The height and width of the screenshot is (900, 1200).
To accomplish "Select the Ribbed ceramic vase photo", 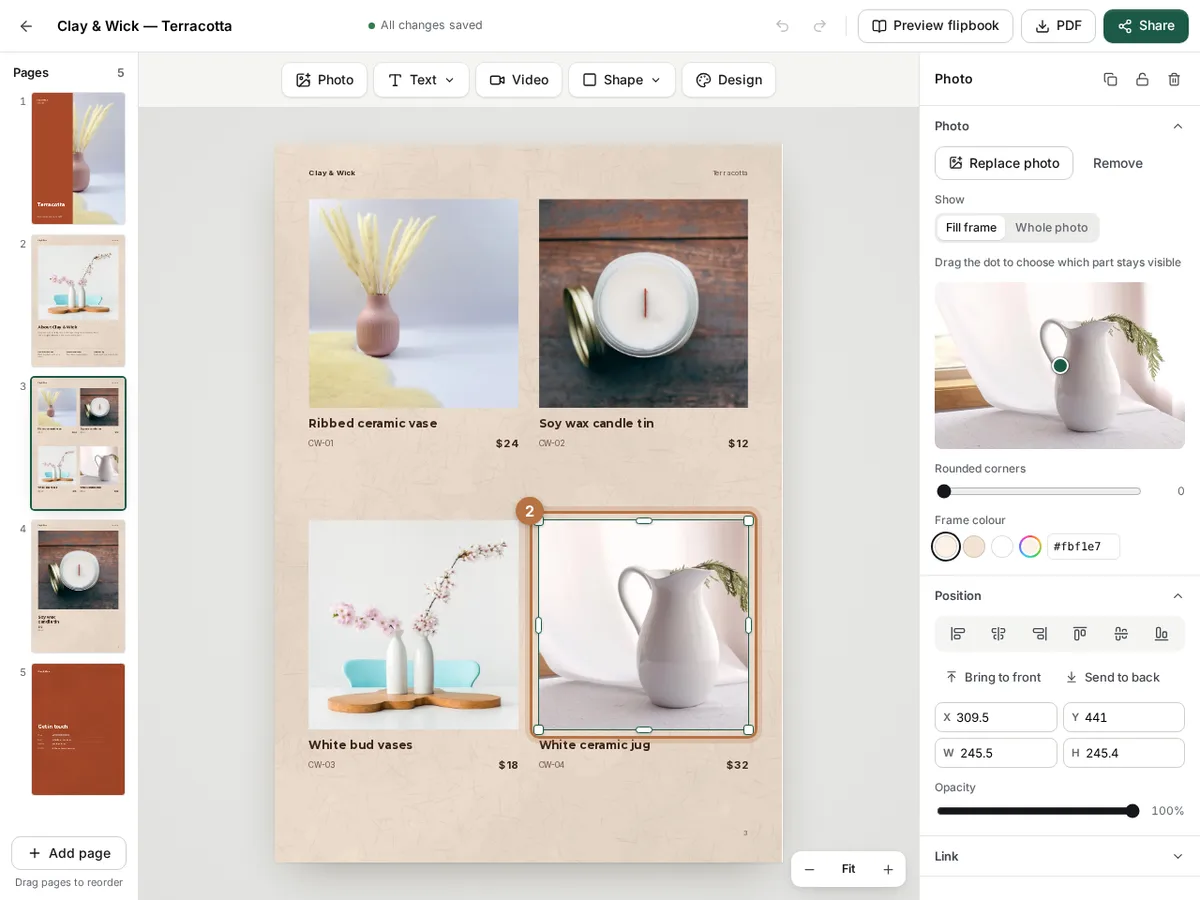I will pyautogui.click(x=413, y=303).
